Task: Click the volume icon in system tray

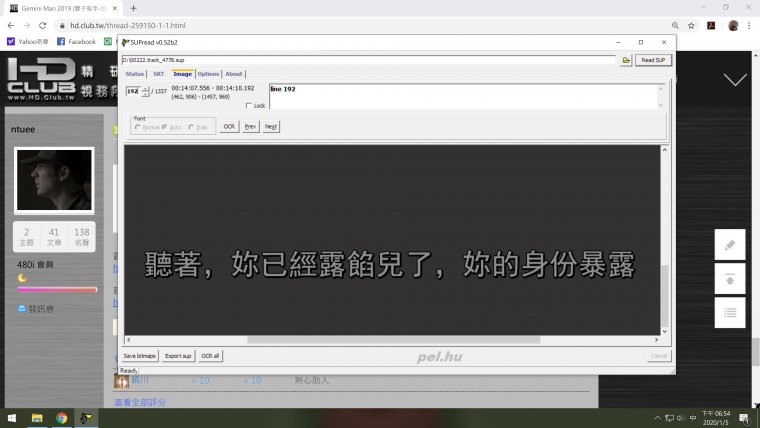Action: click(x=681, y=418)
